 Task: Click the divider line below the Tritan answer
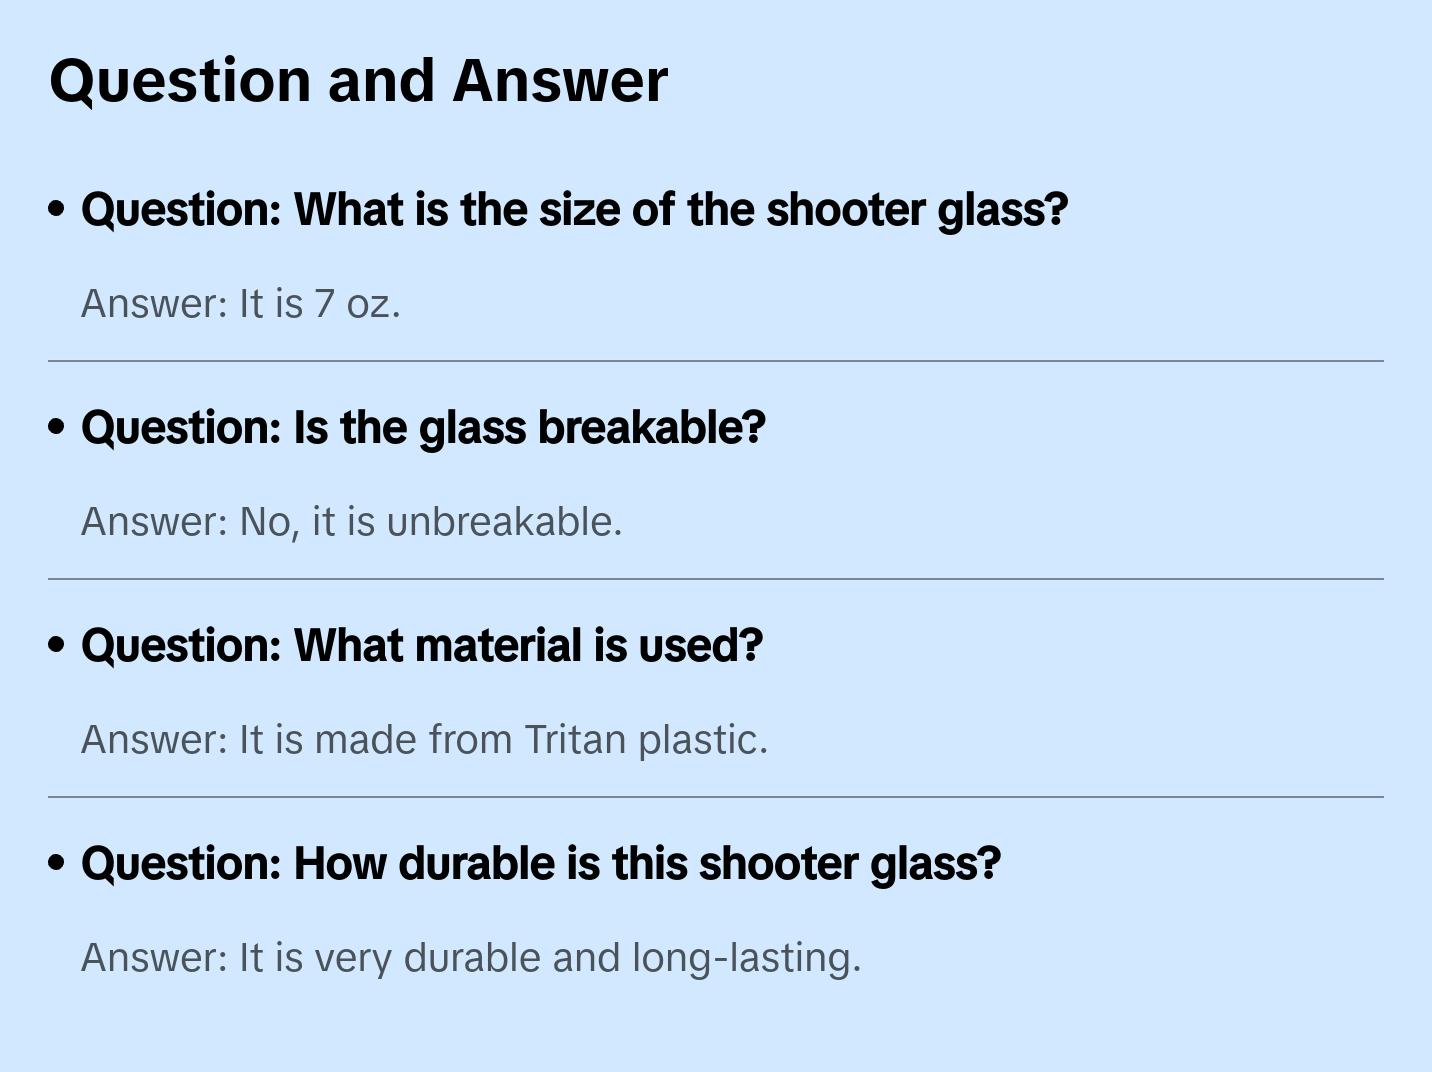(716, 797)
